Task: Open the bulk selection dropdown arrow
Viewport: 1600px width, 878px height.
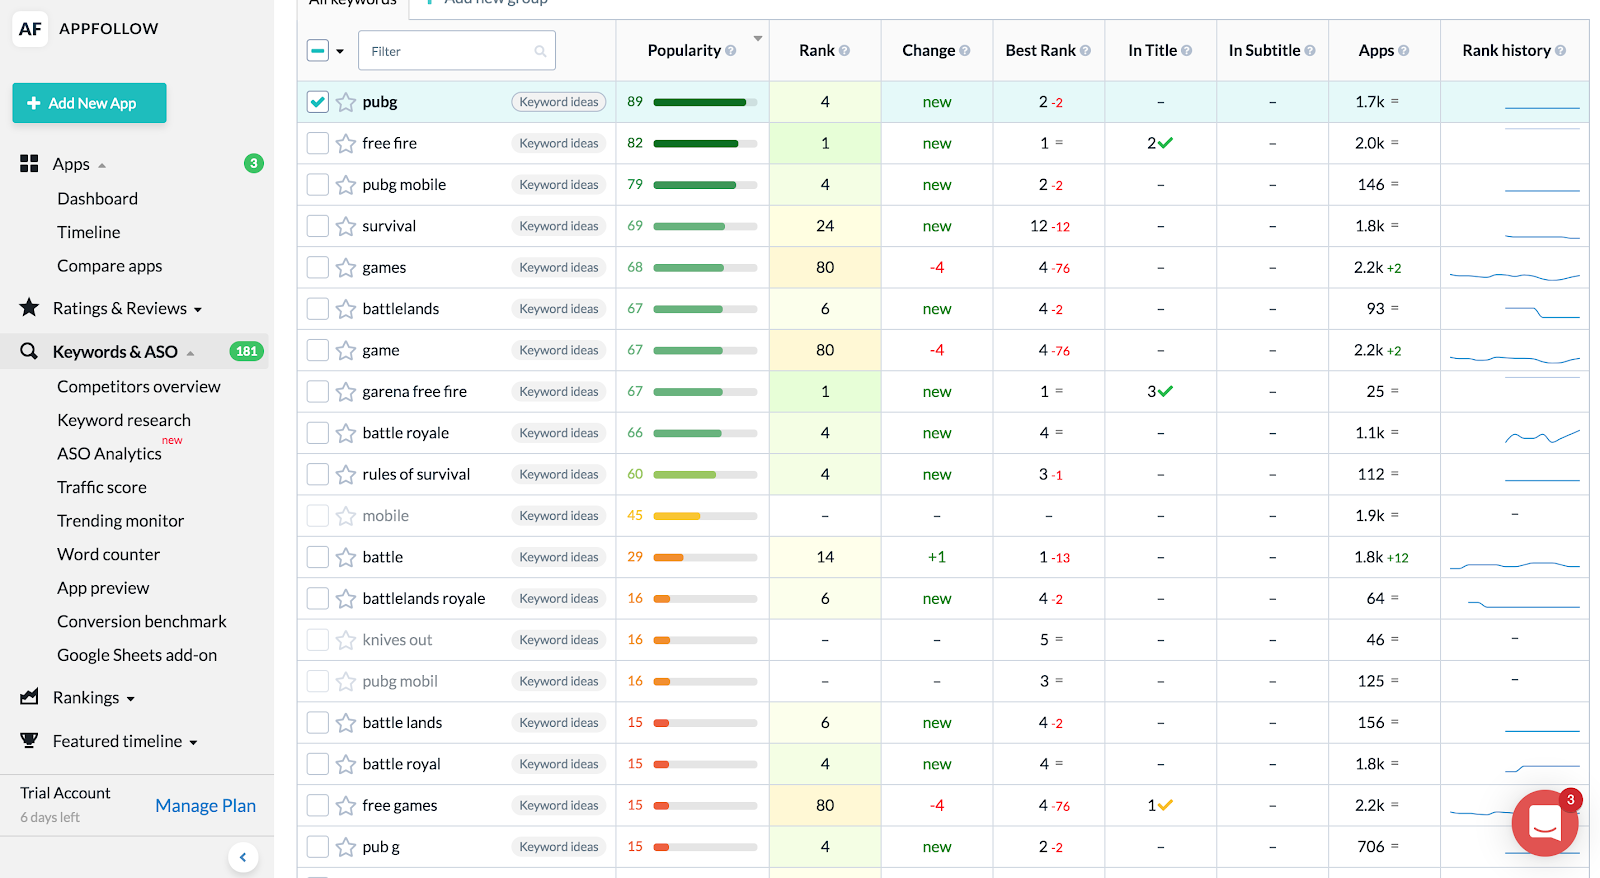Action: point(340,51)
